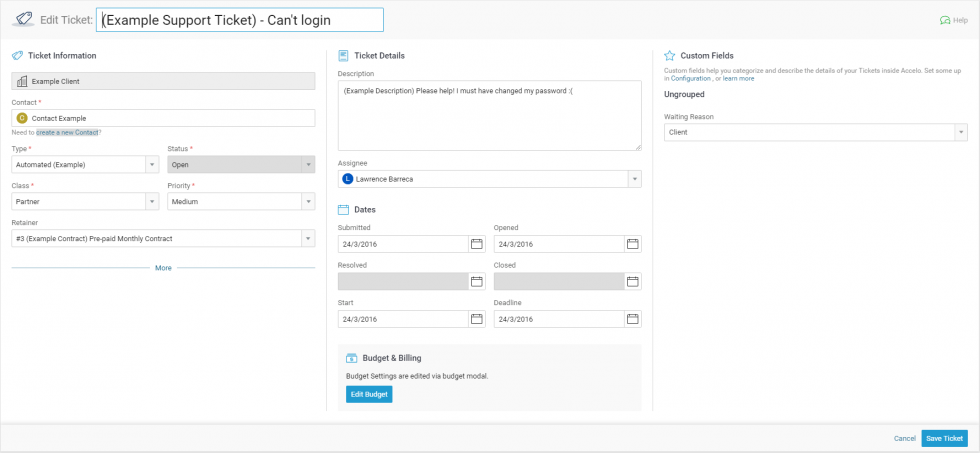Click the Contact Example avatar icon

click(x=22, y=118)
